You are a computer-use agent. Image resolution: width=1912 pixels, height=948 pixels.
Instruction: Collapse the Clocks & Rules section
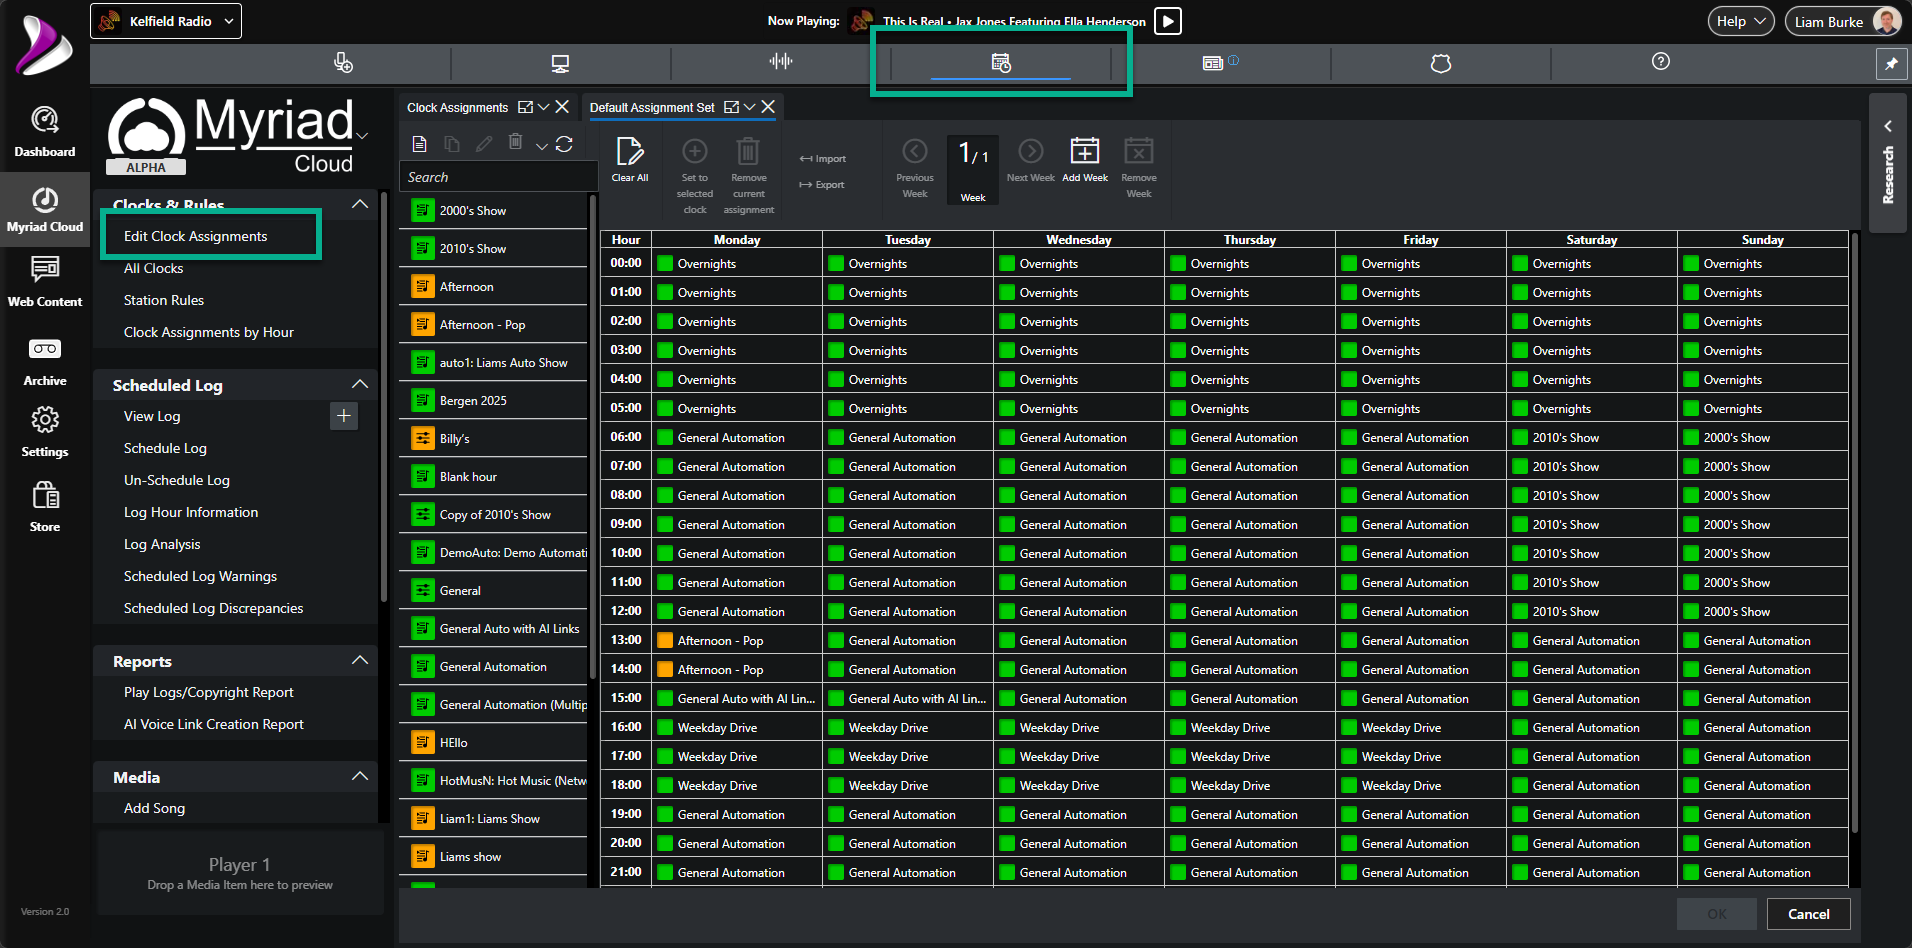360,204
